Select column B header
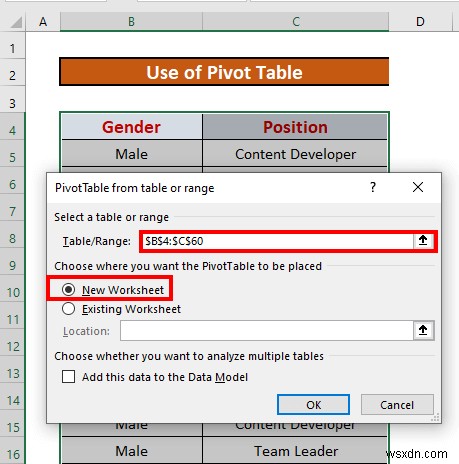 tap(131, 22)
